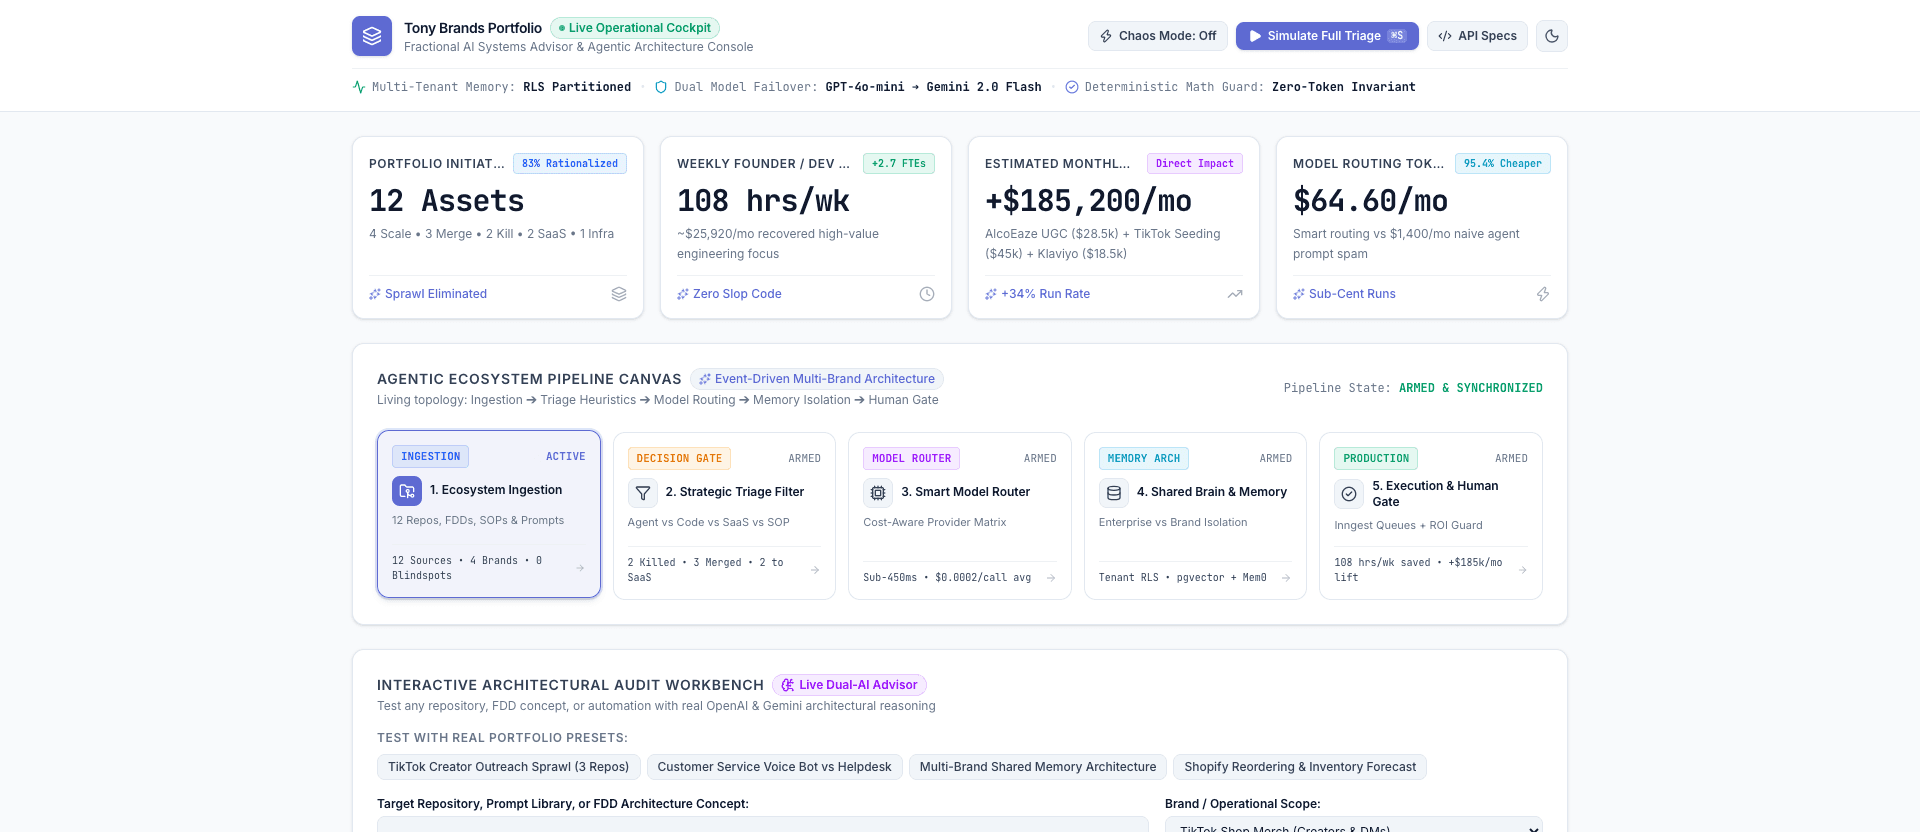Click the Execution & Human Gate check icon
Viewport: 1920px width, 832px height.
coord(1349,494)
